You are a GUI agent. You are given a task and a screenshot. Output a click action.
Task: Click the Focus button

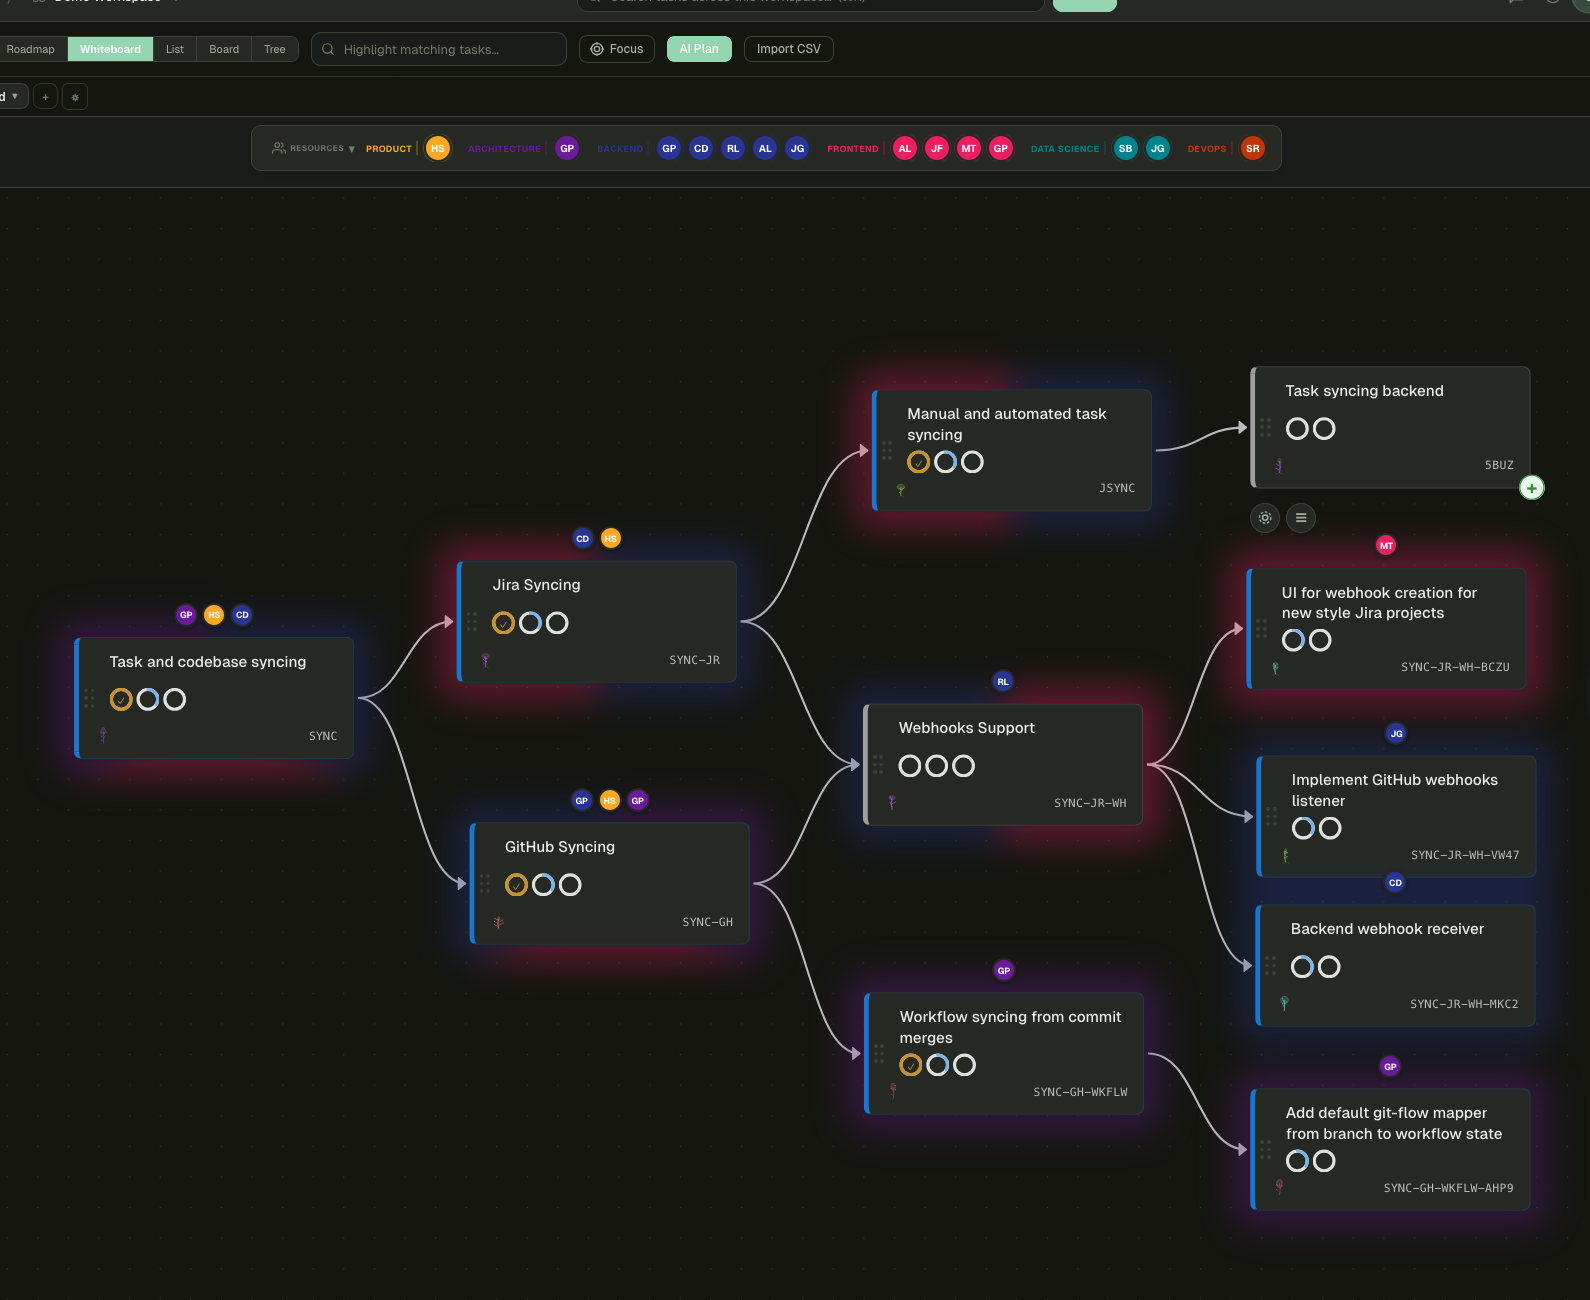tap(617, 49)
